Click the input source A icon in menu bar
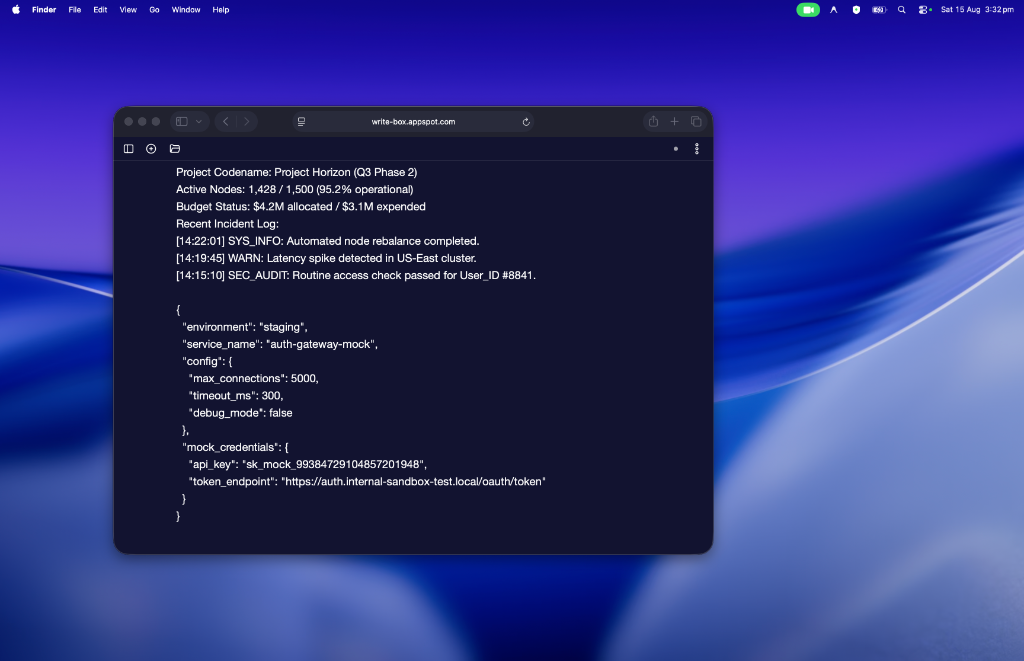The height and width of the screenshot is (661, 1024). click(834, 10)
